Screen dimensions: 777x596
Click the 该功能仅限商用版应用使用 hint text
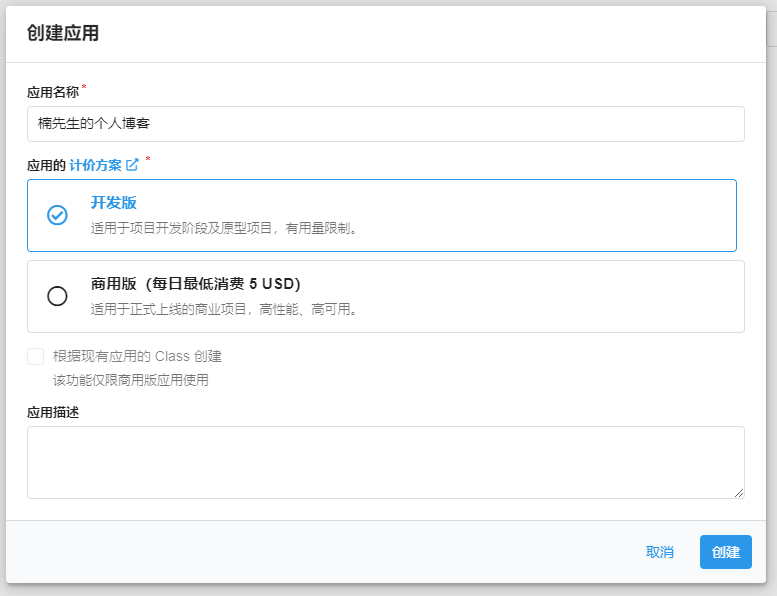pyautogui.click(x=130, y=380)
